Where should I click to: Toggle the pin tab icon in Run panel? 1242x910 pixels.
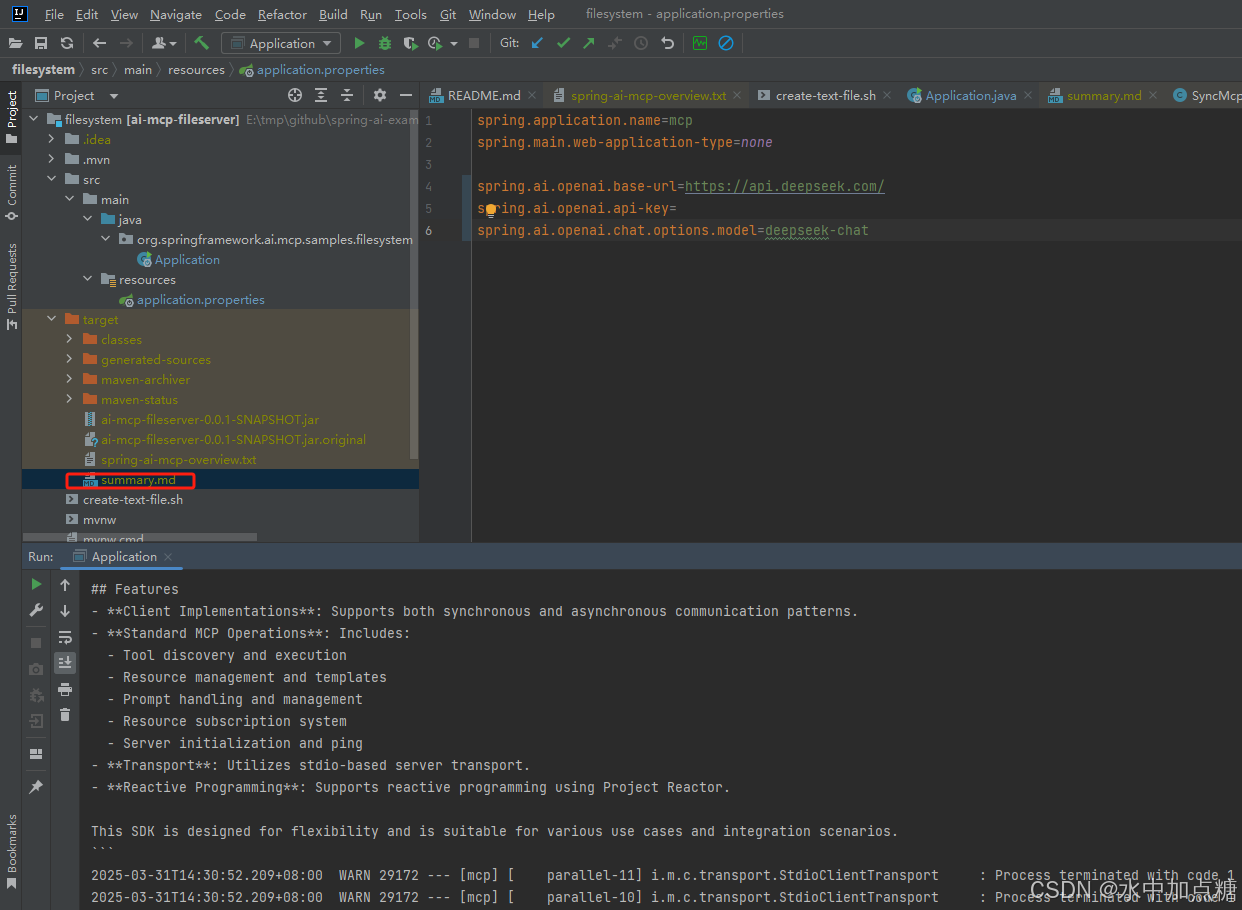tap(36, 787)
